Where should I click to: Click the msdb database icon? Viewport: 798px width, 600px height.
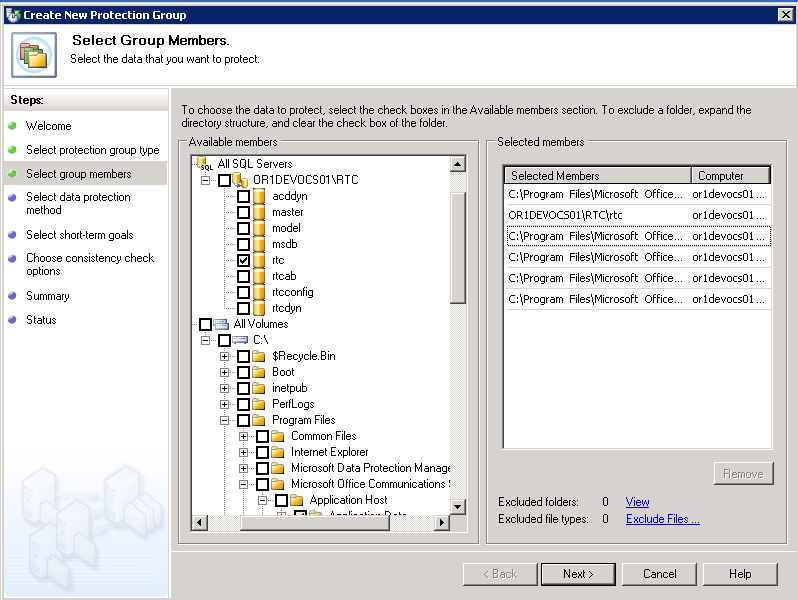[259, 244]
